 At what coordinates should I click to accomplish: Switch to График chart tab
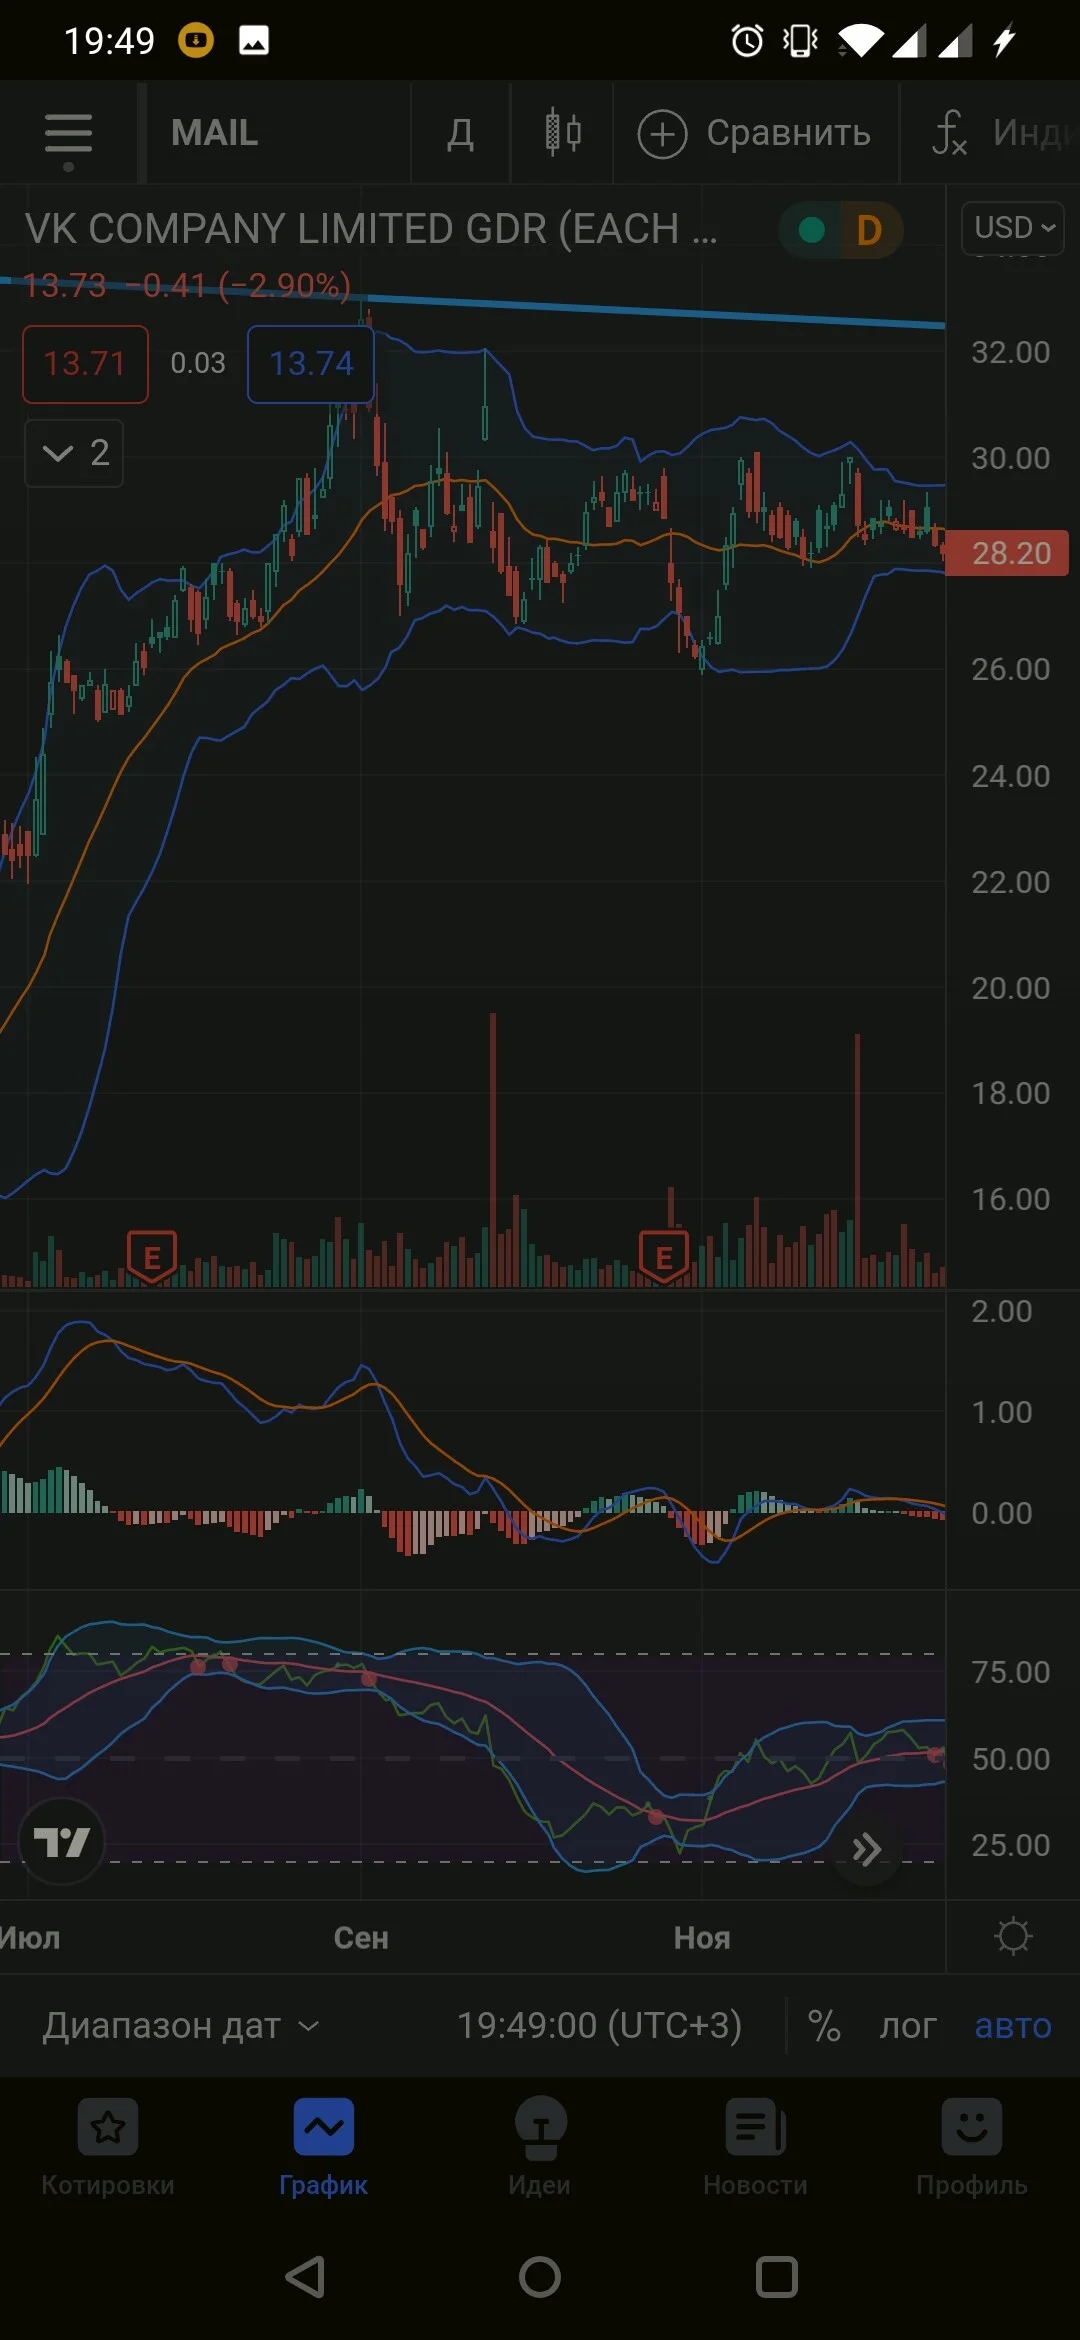click(x=324, y=2148)
